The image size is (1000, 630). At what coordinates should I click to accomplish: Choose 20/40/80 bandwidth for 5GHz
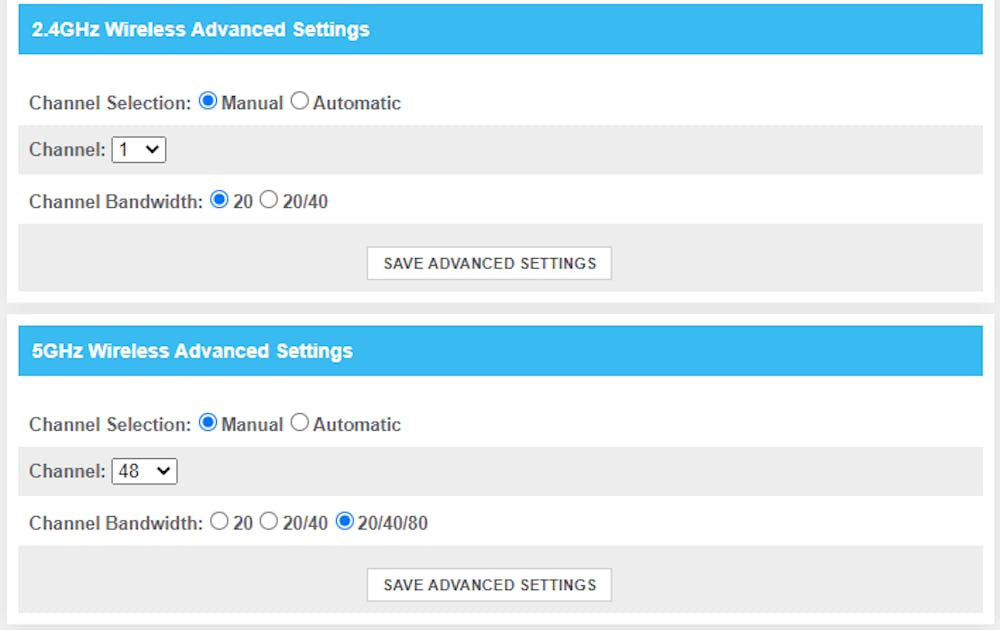coord(345,522)
